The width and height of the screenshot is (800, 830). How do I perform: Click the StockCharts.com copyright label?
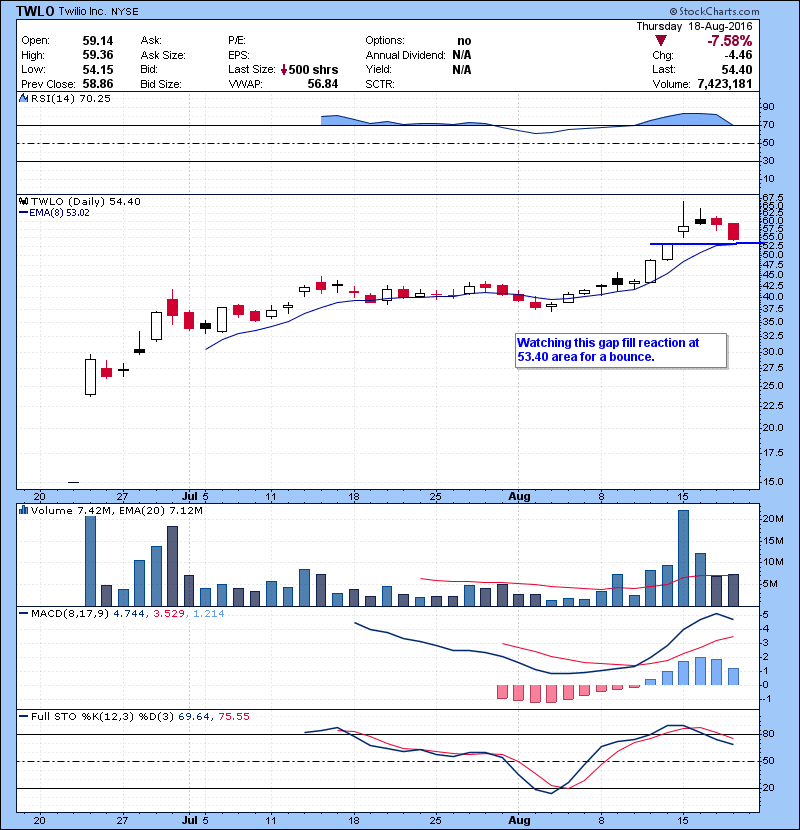[714, 11]
